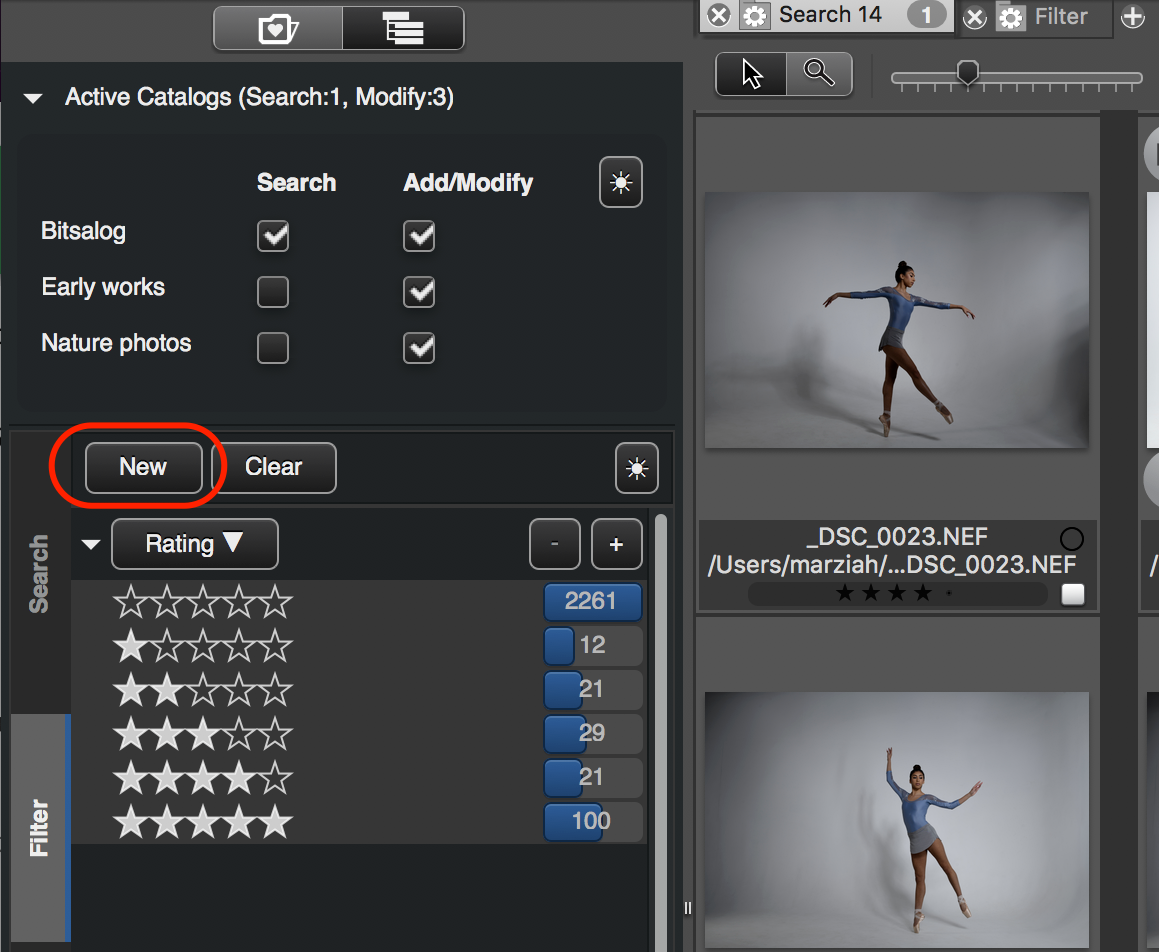Select the Filter tab at the top
1159x952 pixels.
(x=1061, y=16)
